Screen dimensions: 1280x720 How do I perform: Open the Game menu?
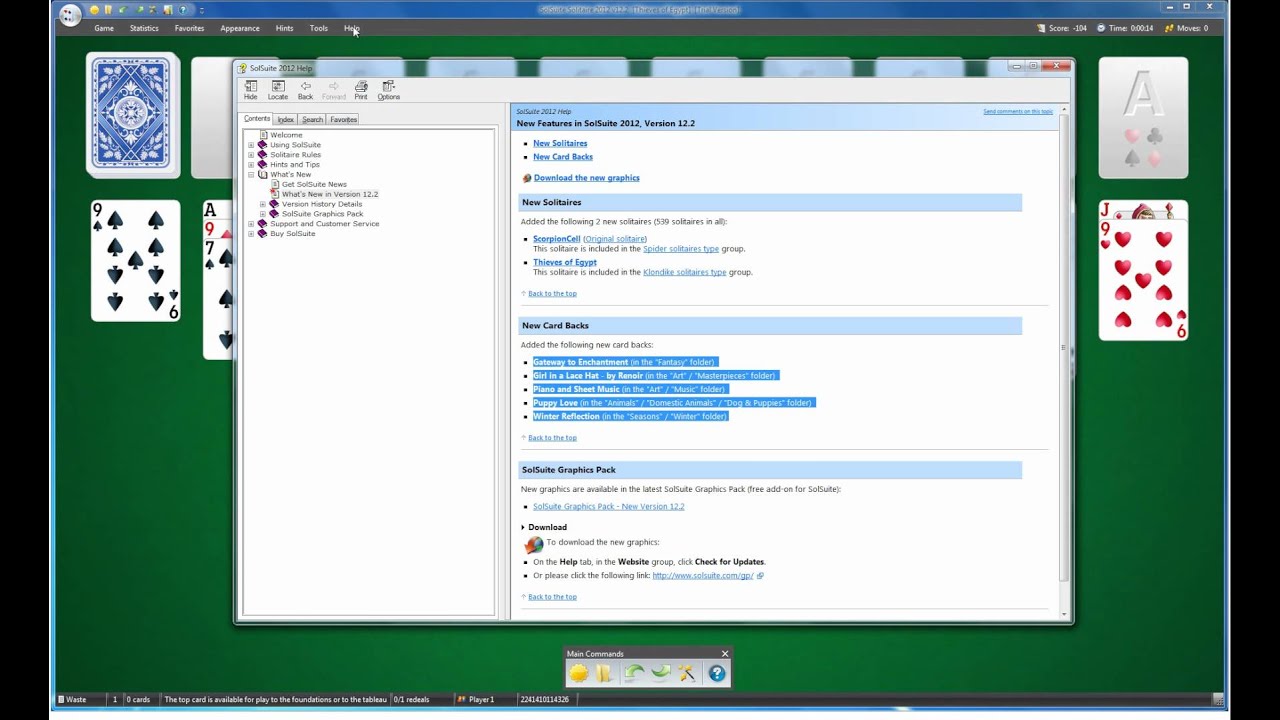click(x=104, y=28)
